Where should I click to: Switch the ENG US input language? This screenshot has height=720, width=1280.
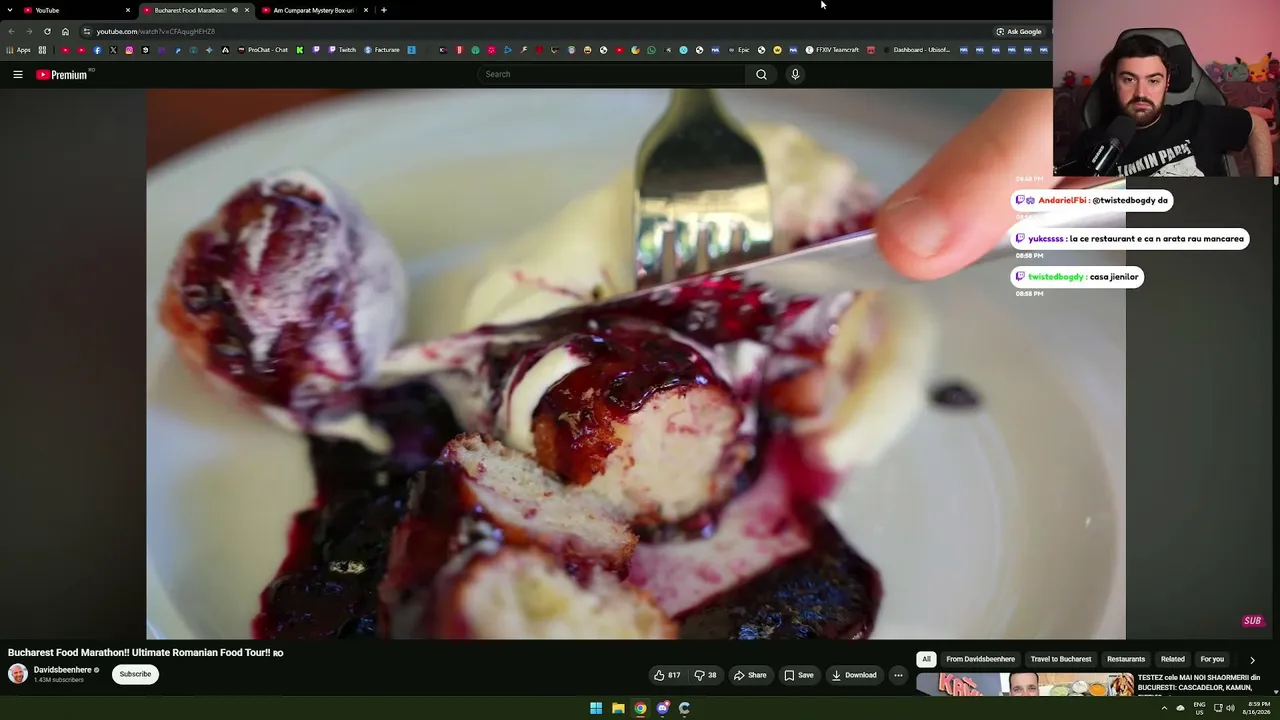[1200, 708]
